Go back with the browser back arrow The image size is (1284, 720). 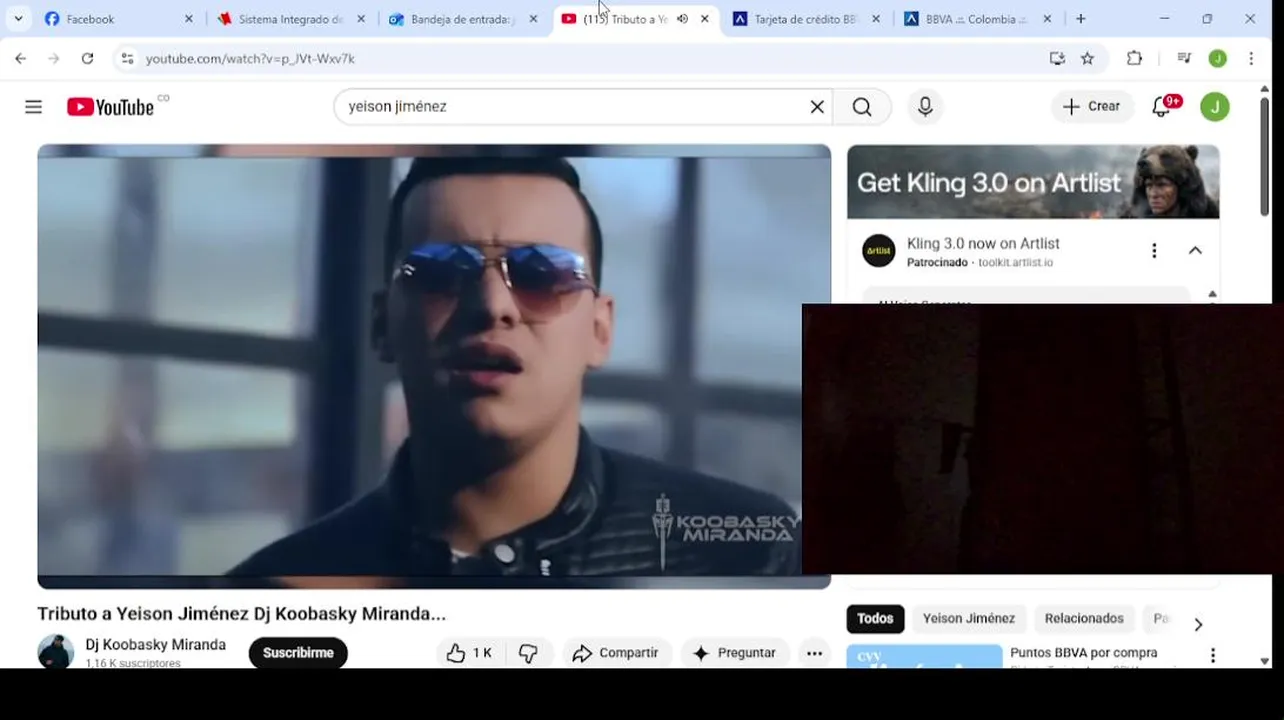21,59
